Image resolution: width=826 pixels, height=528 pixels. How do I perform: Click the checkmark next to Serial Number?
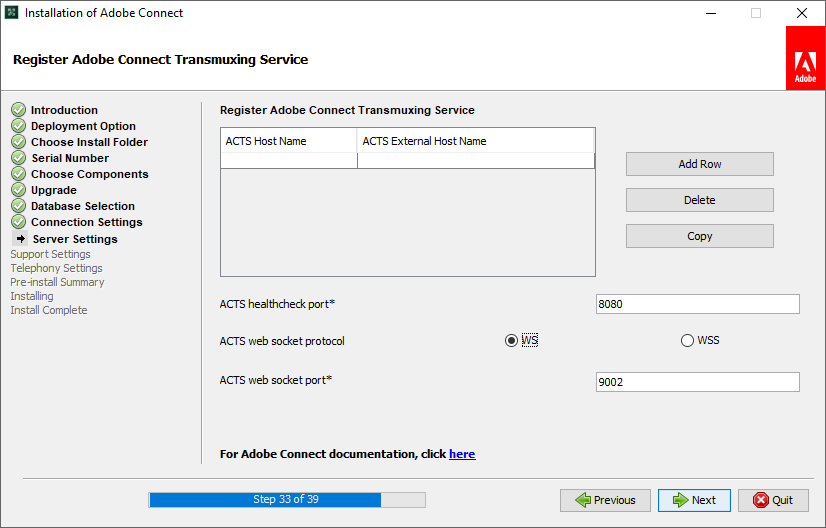pos(18,158)
